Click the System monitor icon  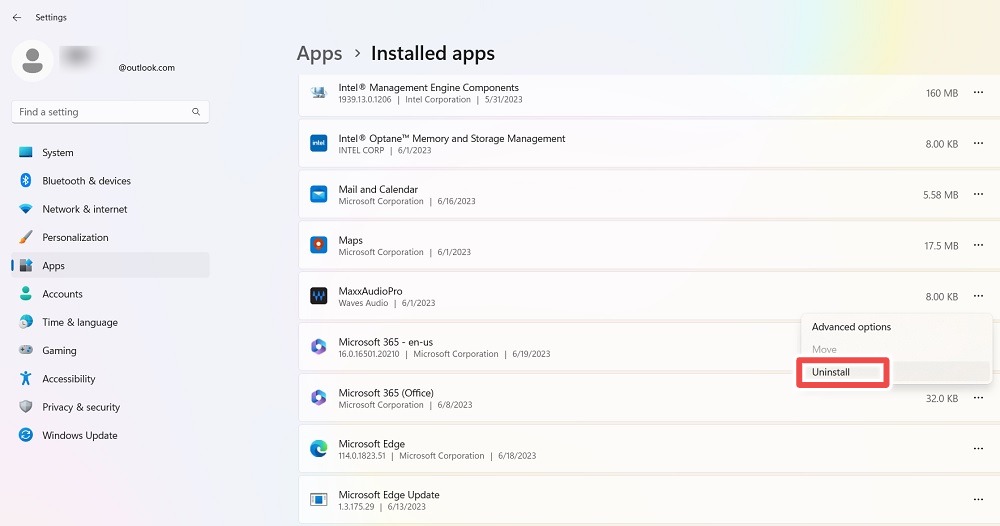pyautogui.click(x=26, y=152)
